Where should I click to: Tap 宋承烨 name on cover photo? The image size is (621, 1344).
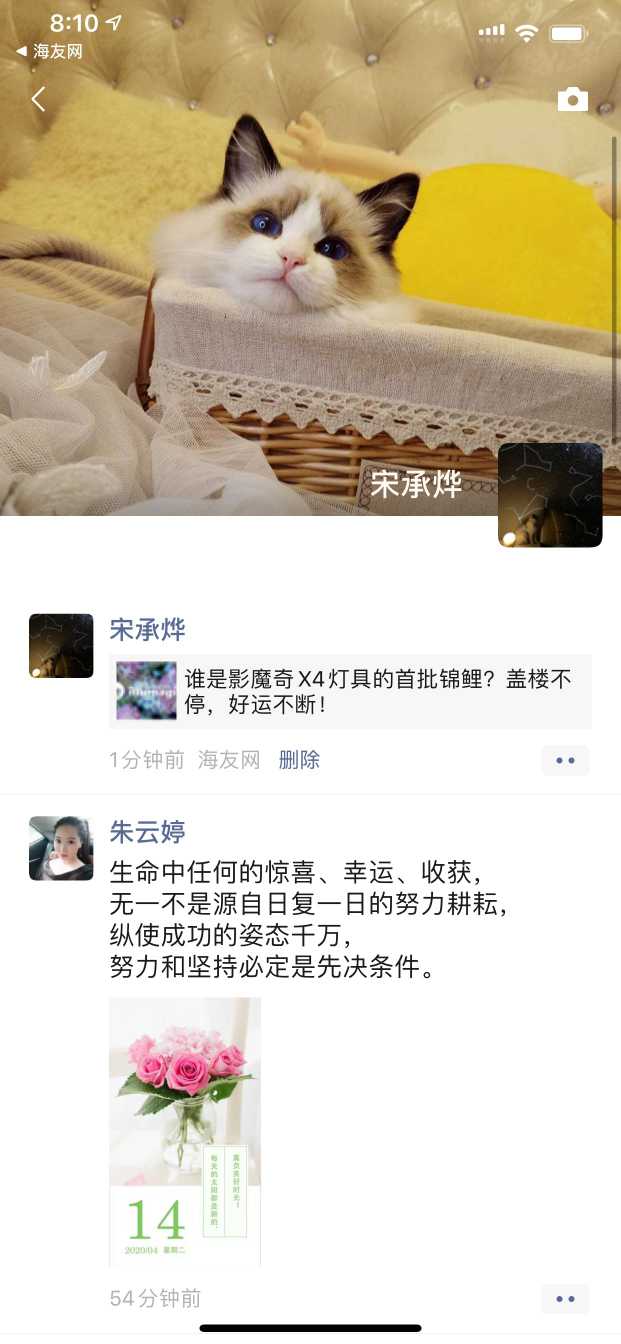point(416,484)
